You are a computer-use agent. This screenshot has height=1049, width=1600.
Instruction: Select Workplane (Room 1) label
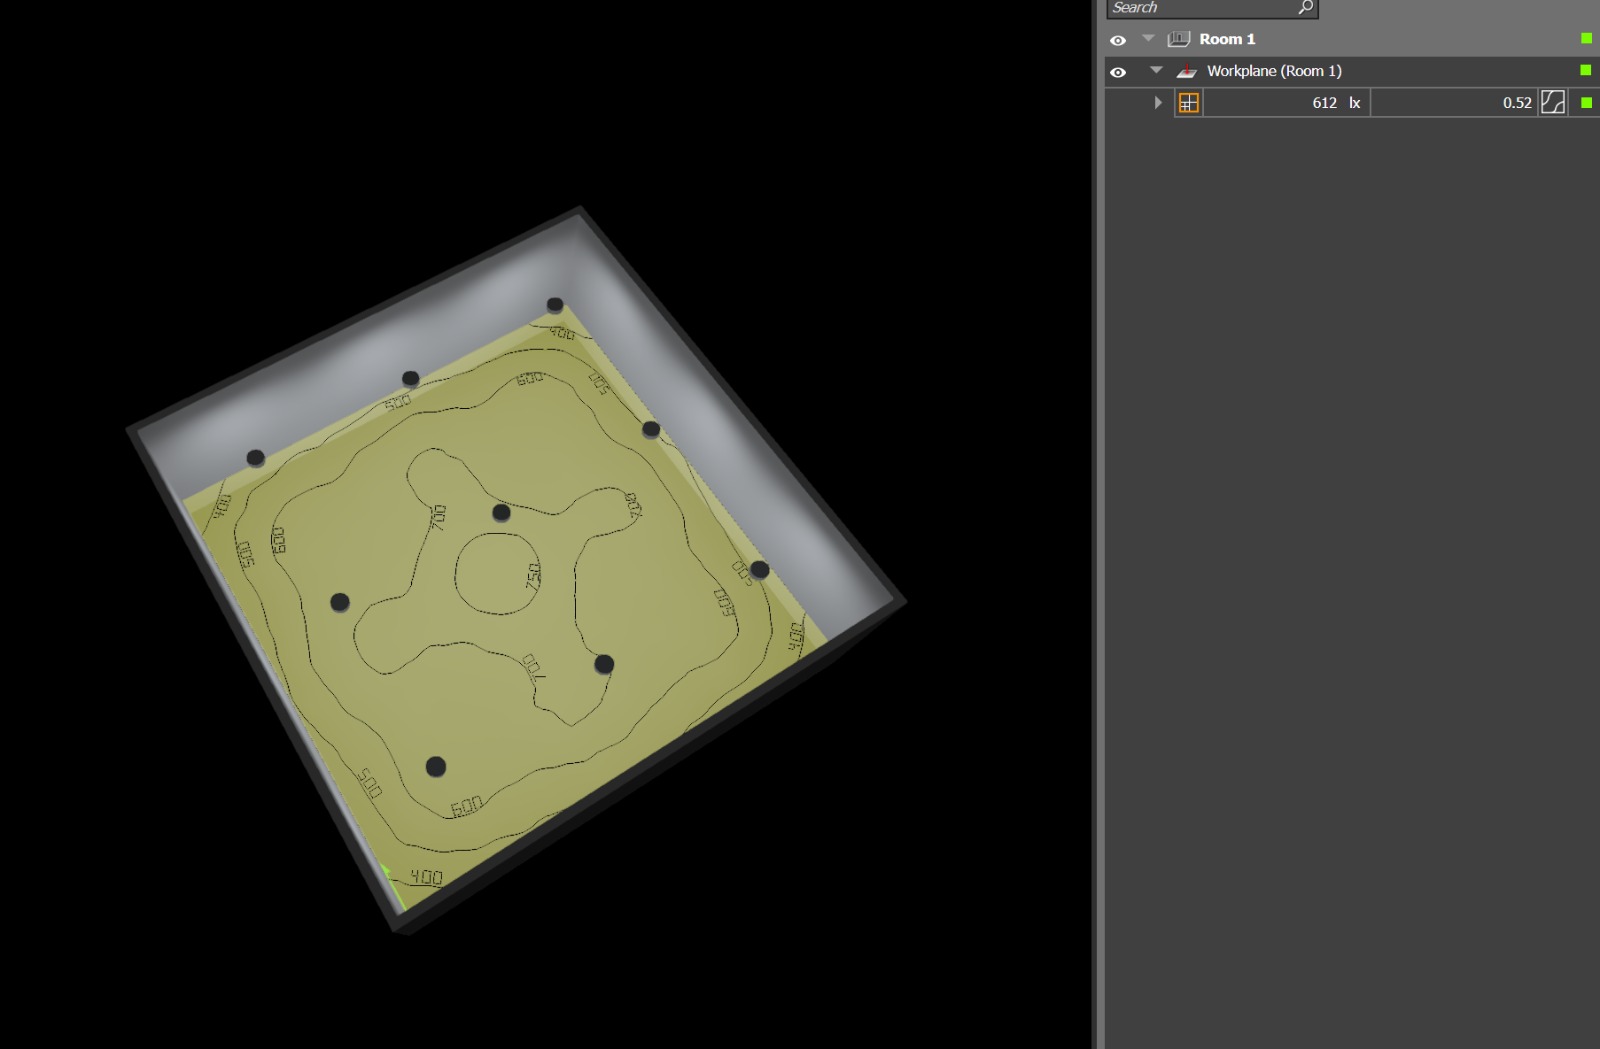tap(1274, 71)
